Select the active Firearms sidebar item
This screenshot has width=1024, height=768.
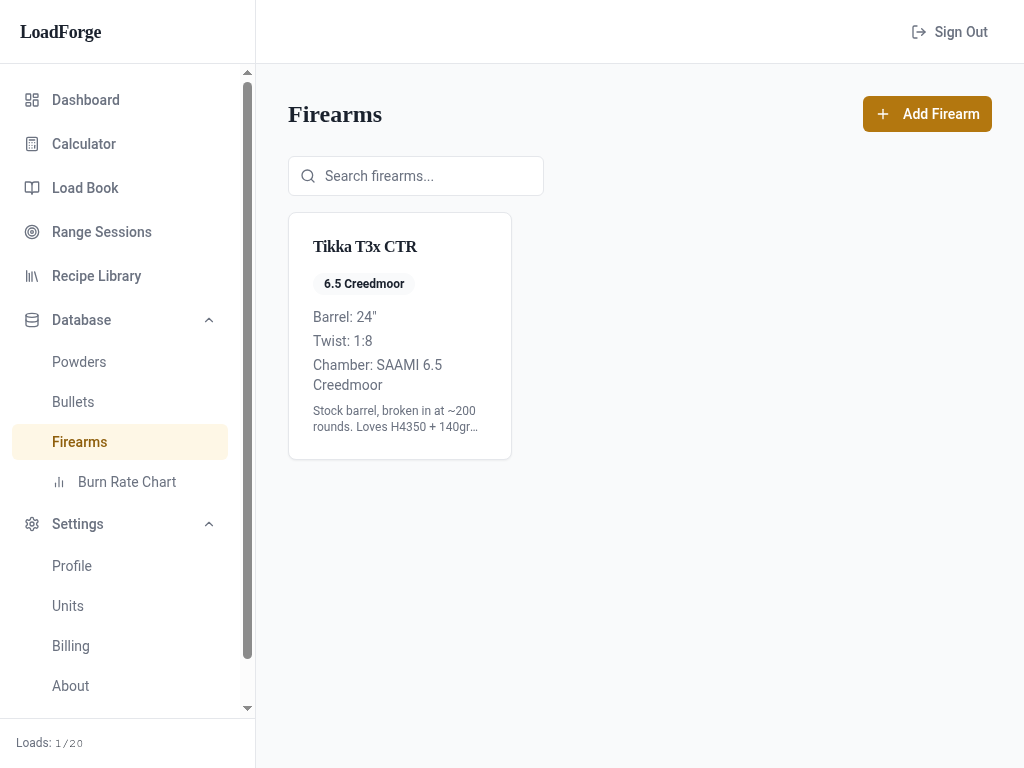coord(120,442)
